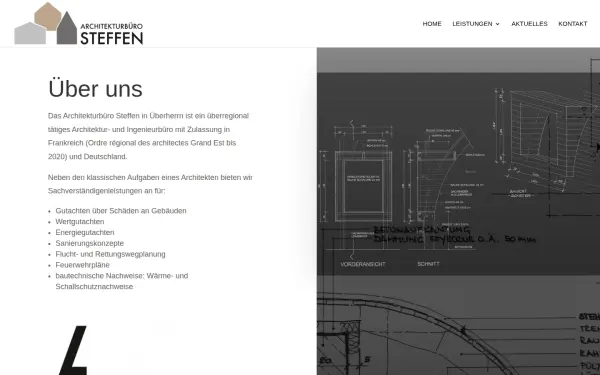Select the 'Sanierungskonzepte' list item
The width and height of the screenshot is (600, 375).
tap(90, 243)
